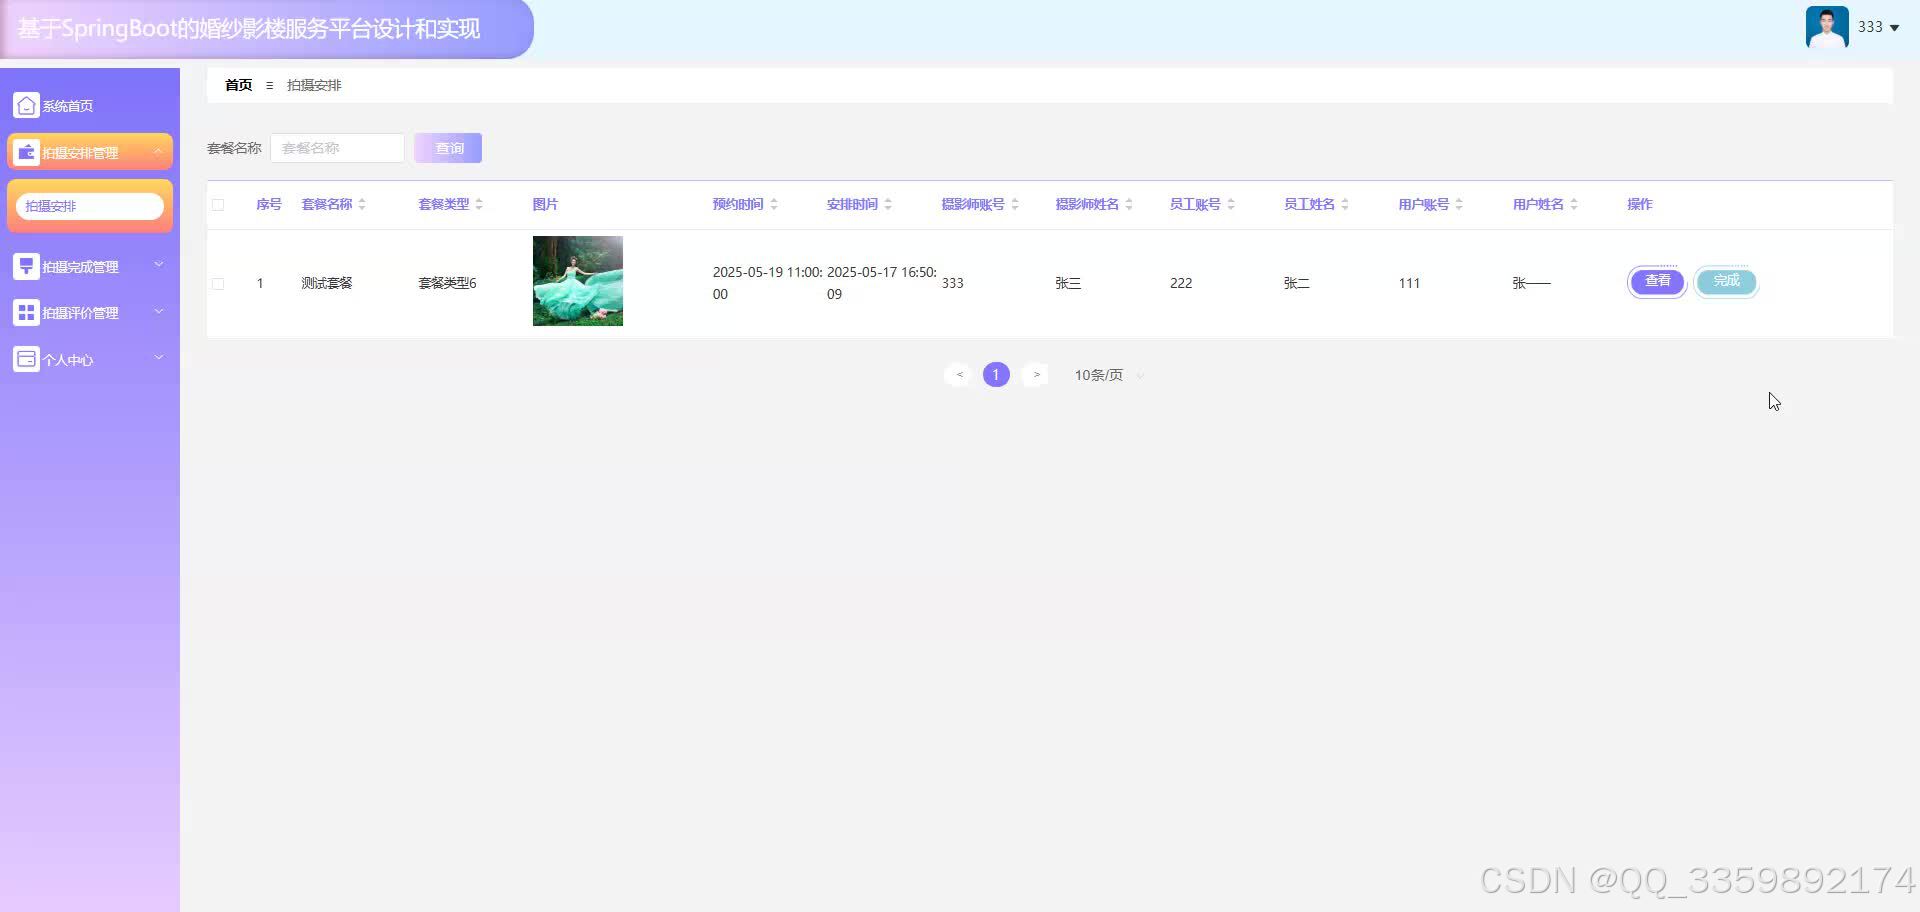Click the 系统首页 home icon
This screenshot has height=912, width=1920.
tap(26, 104)
